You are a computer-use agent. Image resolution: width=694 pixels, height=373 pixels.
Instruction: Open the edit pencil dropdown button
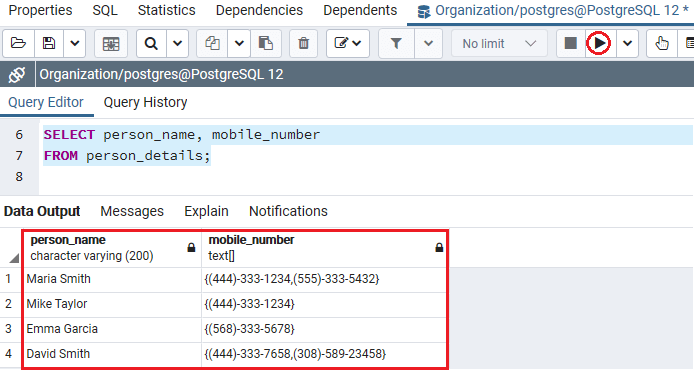(x=348, y=43)
